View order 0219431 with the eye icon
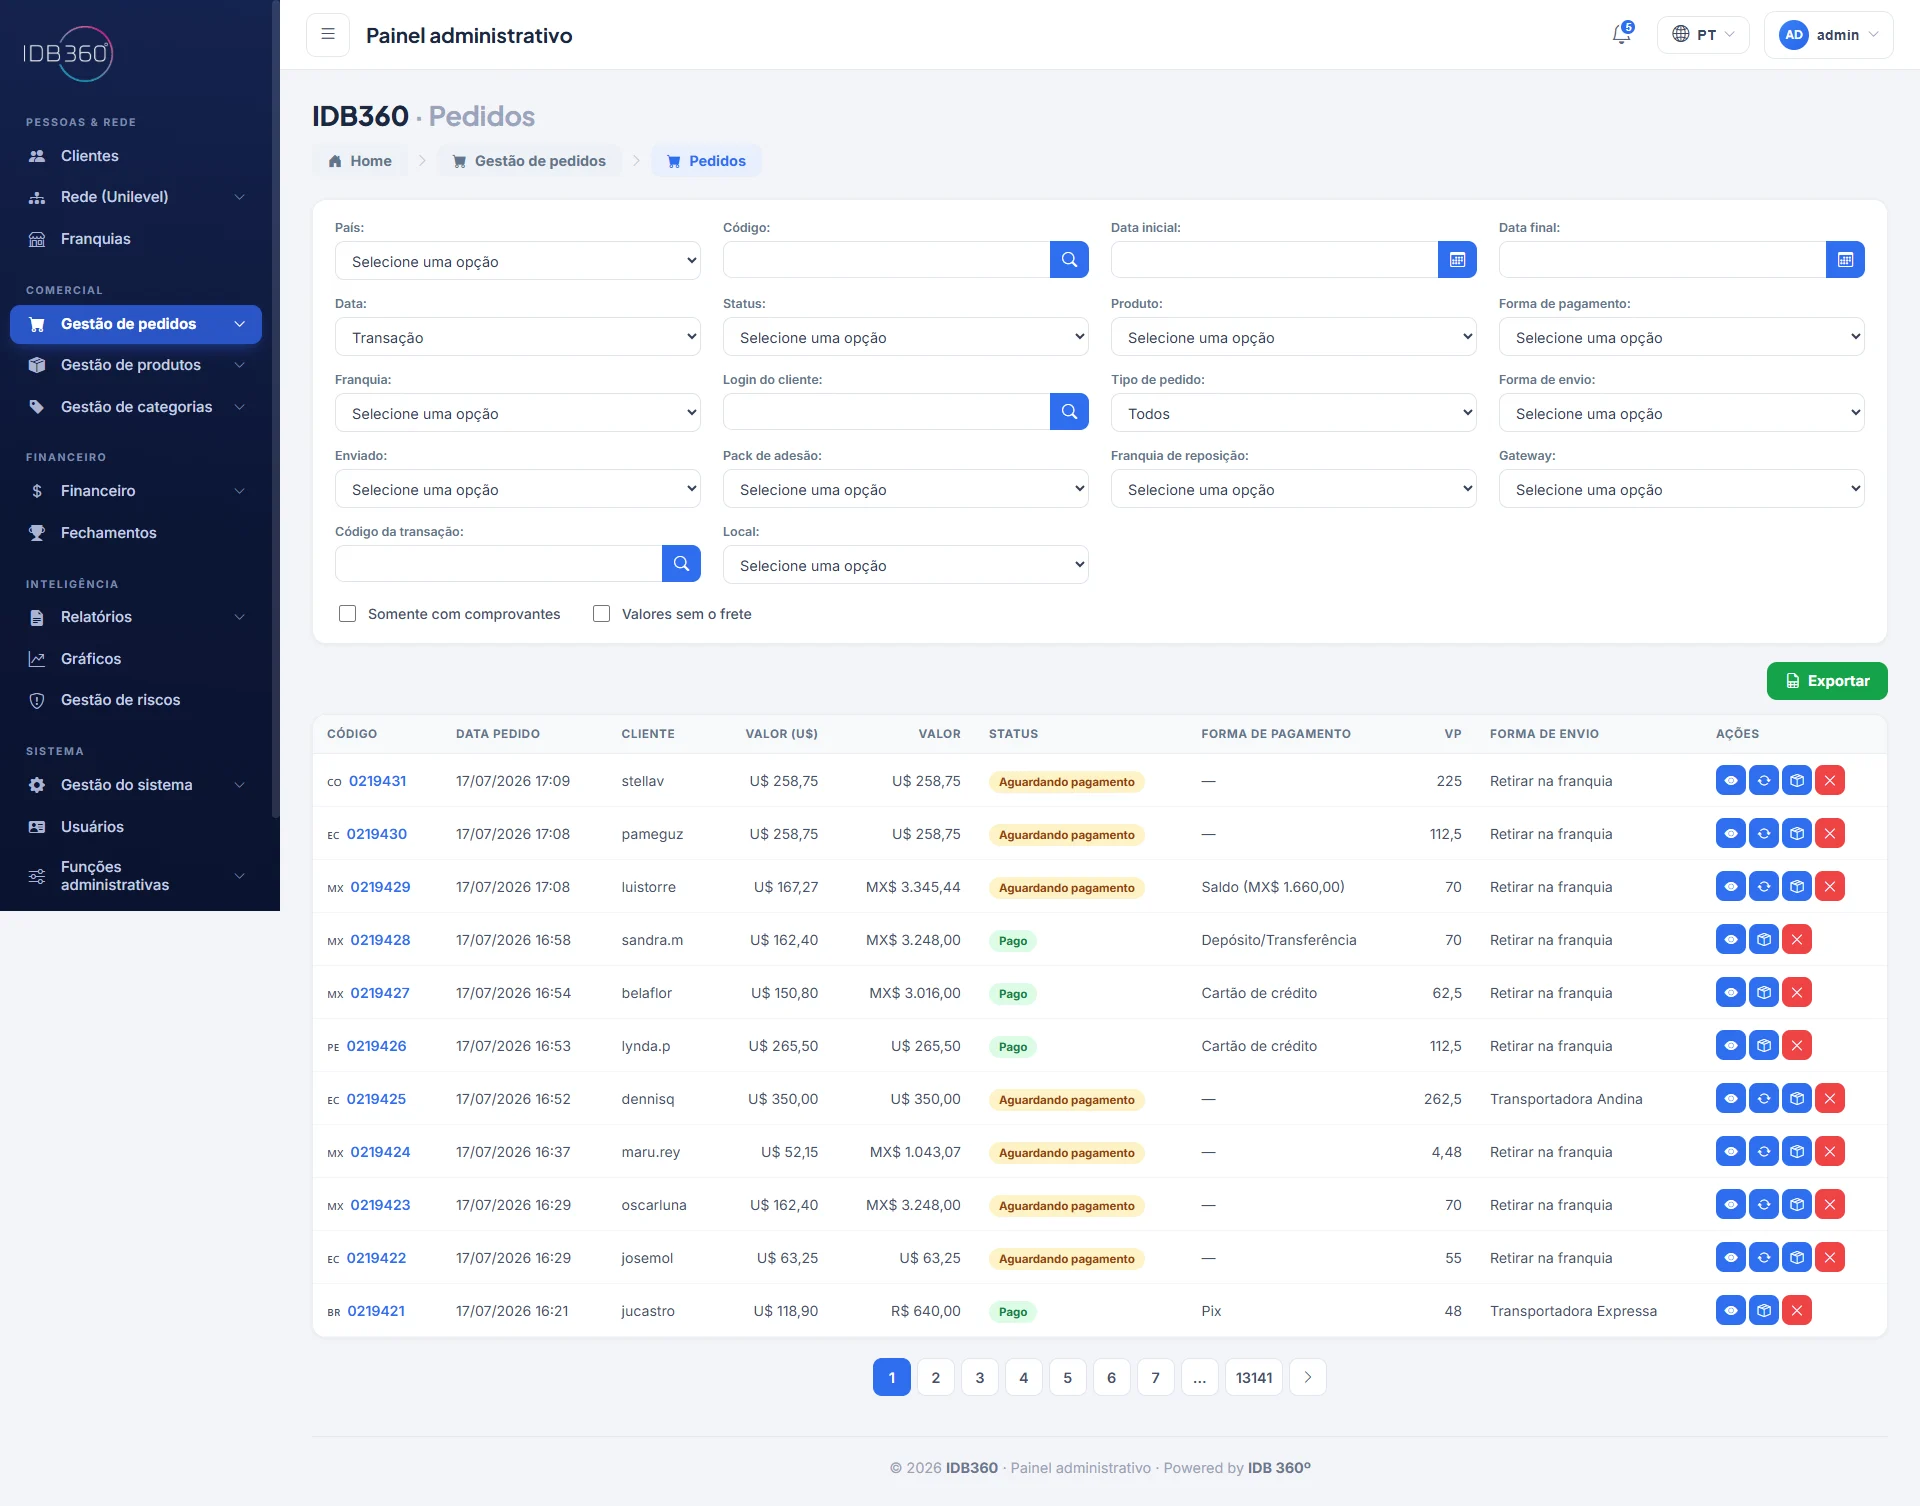The width and height of the screenshot is (1920, 1506). [1730, 781]
